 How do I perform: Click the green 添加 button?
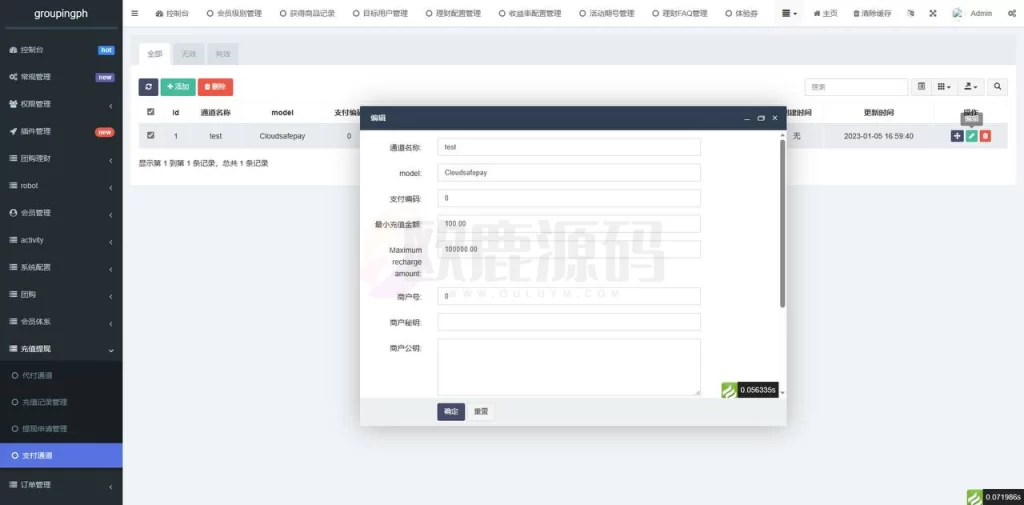(x=178, y=87)
